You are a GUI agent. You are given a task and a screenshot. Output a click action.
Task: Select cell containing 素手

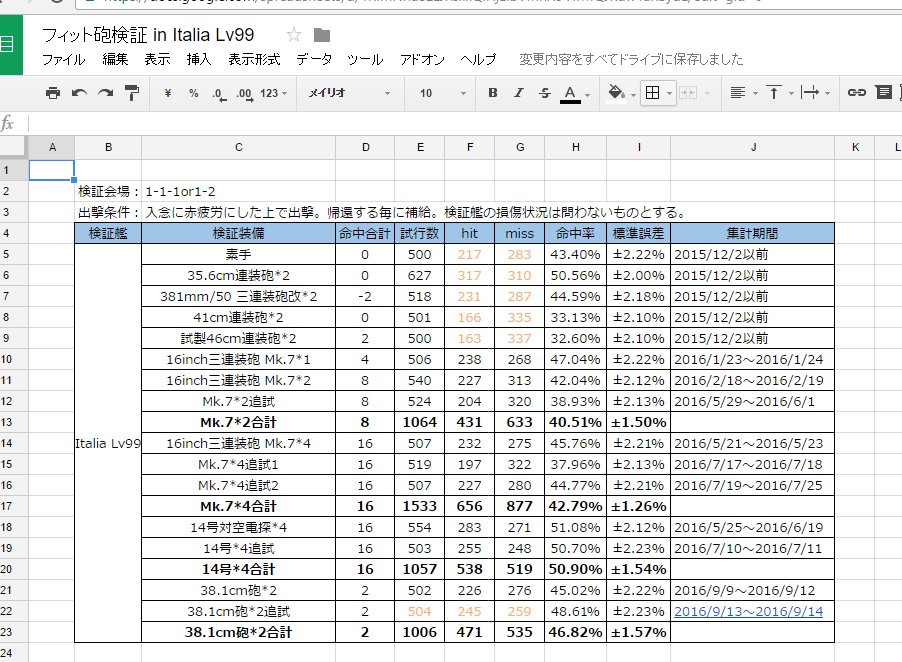tap(239, 254)
